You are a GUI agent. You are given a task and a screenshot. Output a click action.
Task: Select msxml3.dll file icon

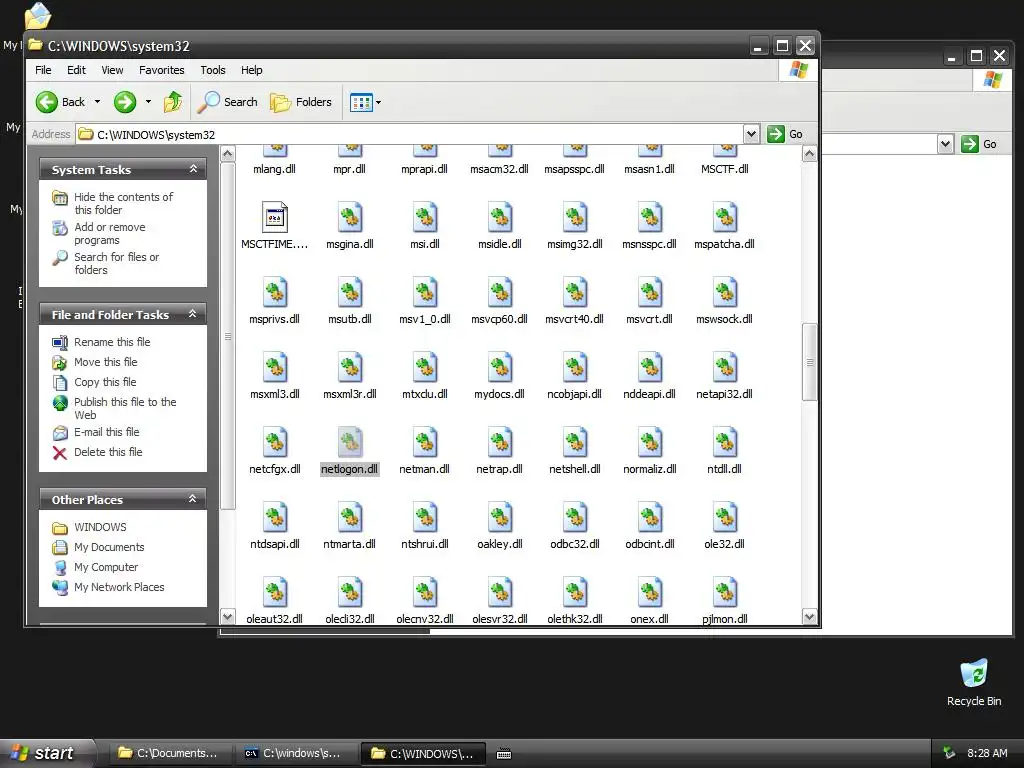(274, 368)
